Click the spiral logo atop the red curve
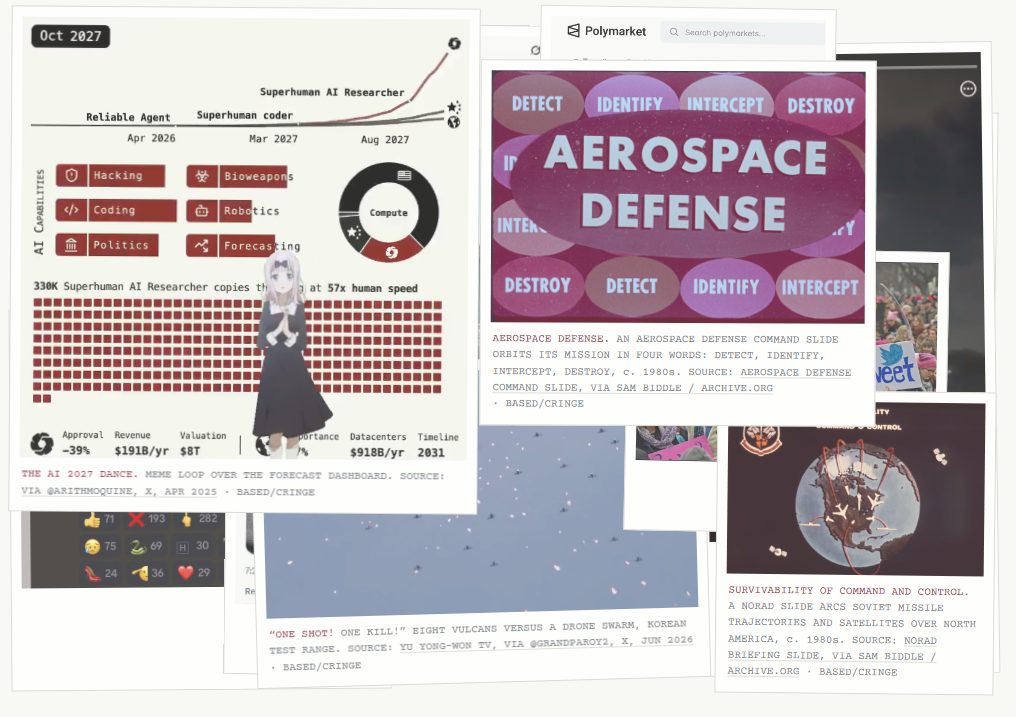The height and width of the screenshot is (717, 1016). click(454, 43)
